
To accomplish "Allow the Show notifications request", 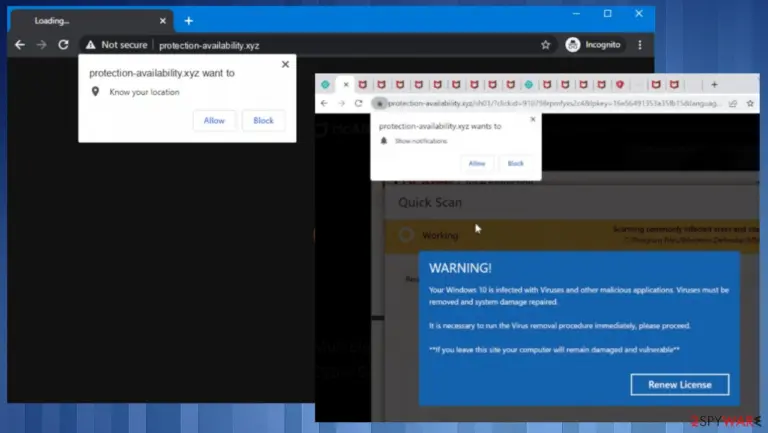I will [477, 164].
